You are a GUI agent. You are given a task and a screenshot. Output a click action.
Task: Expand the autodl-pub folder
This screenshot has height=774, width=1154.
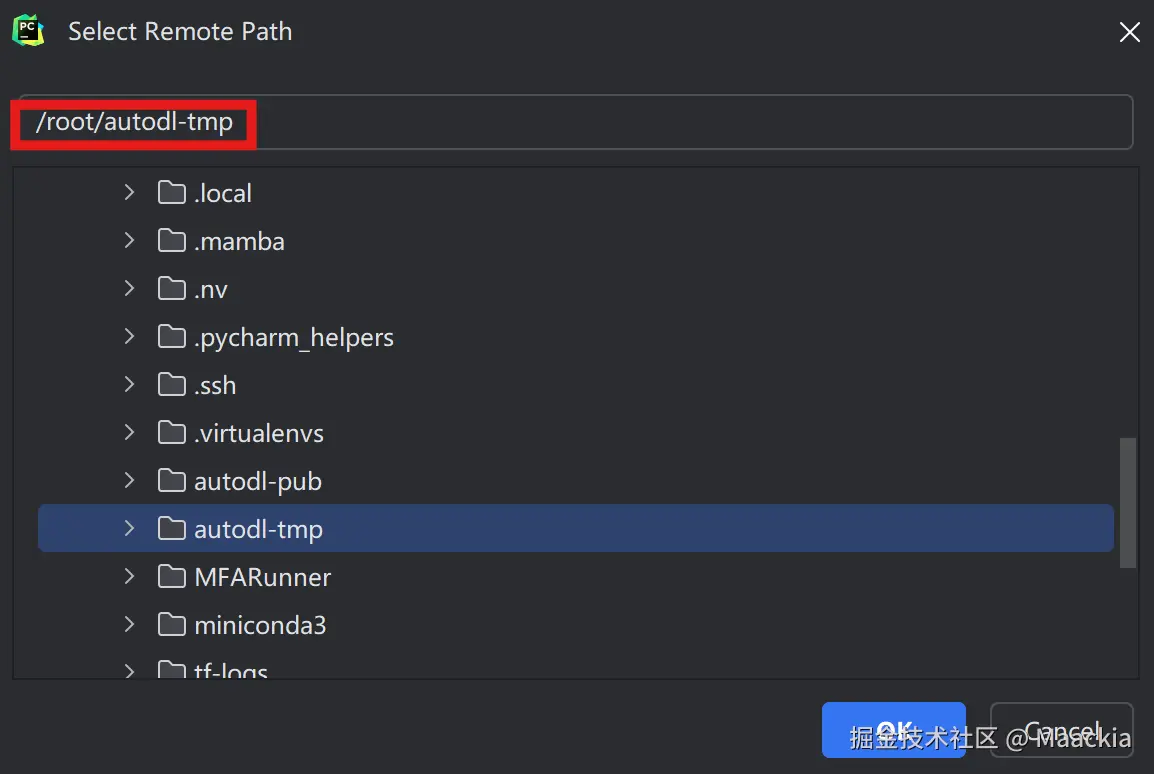coord(129,481)
